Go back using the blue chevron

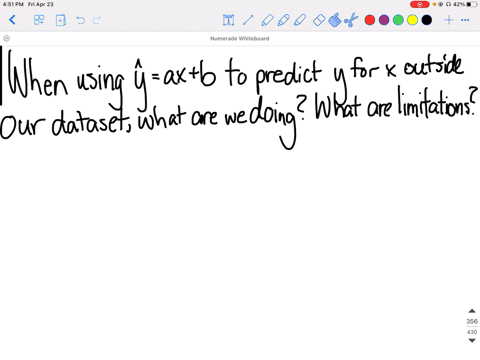pos(12,20)
